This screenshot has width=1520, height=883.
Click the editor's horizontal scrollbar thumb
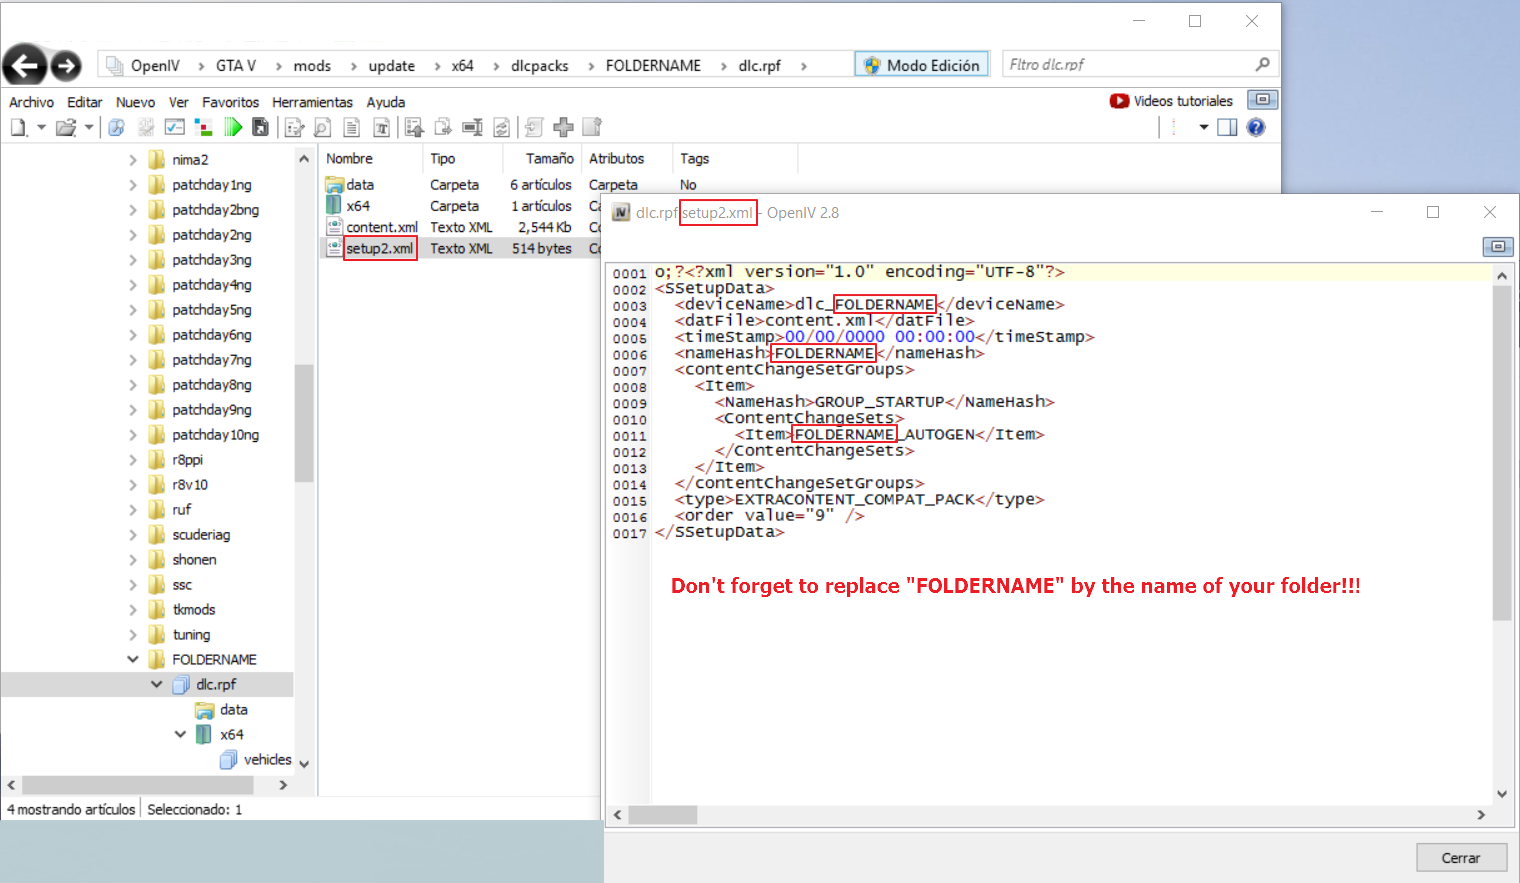[x=662, y=815]
